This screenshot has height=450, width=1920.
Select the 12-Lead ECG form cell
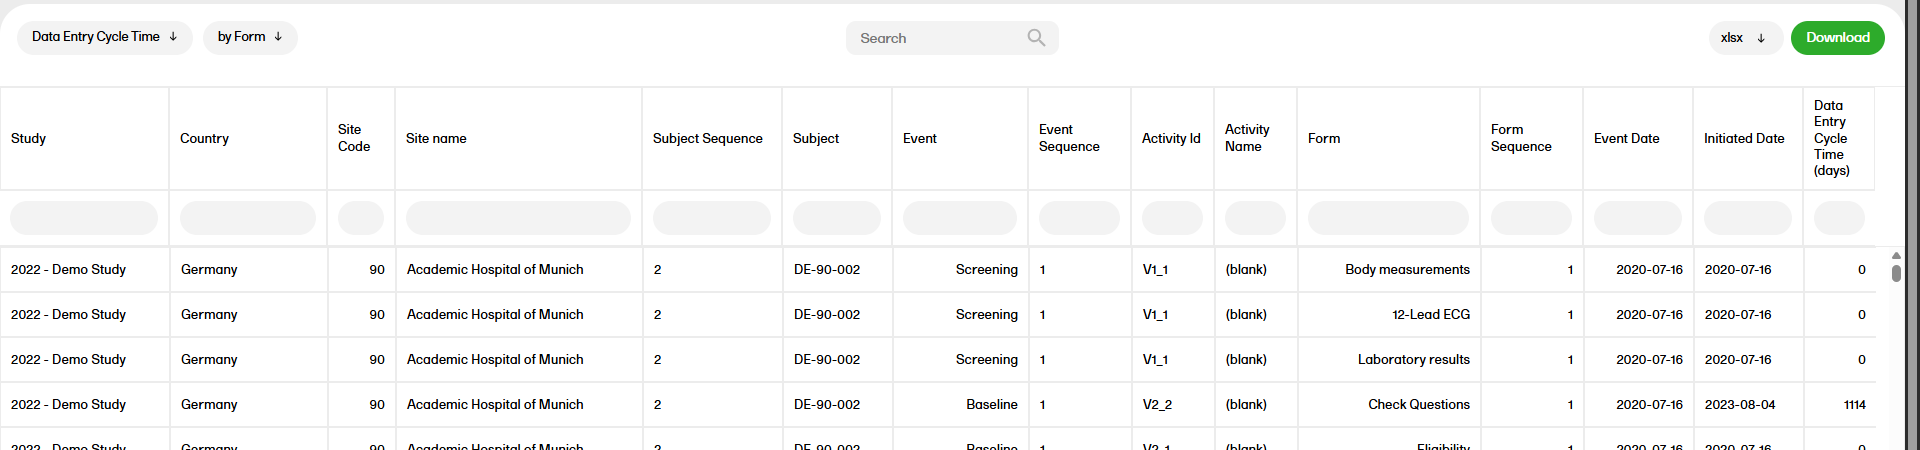coord(1431,315)
